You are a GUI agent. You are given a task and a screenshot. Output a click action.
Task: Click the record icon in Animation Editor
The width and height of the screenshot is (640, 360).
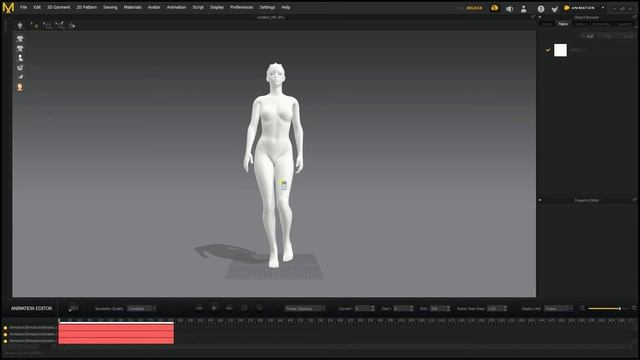point(73,308)
